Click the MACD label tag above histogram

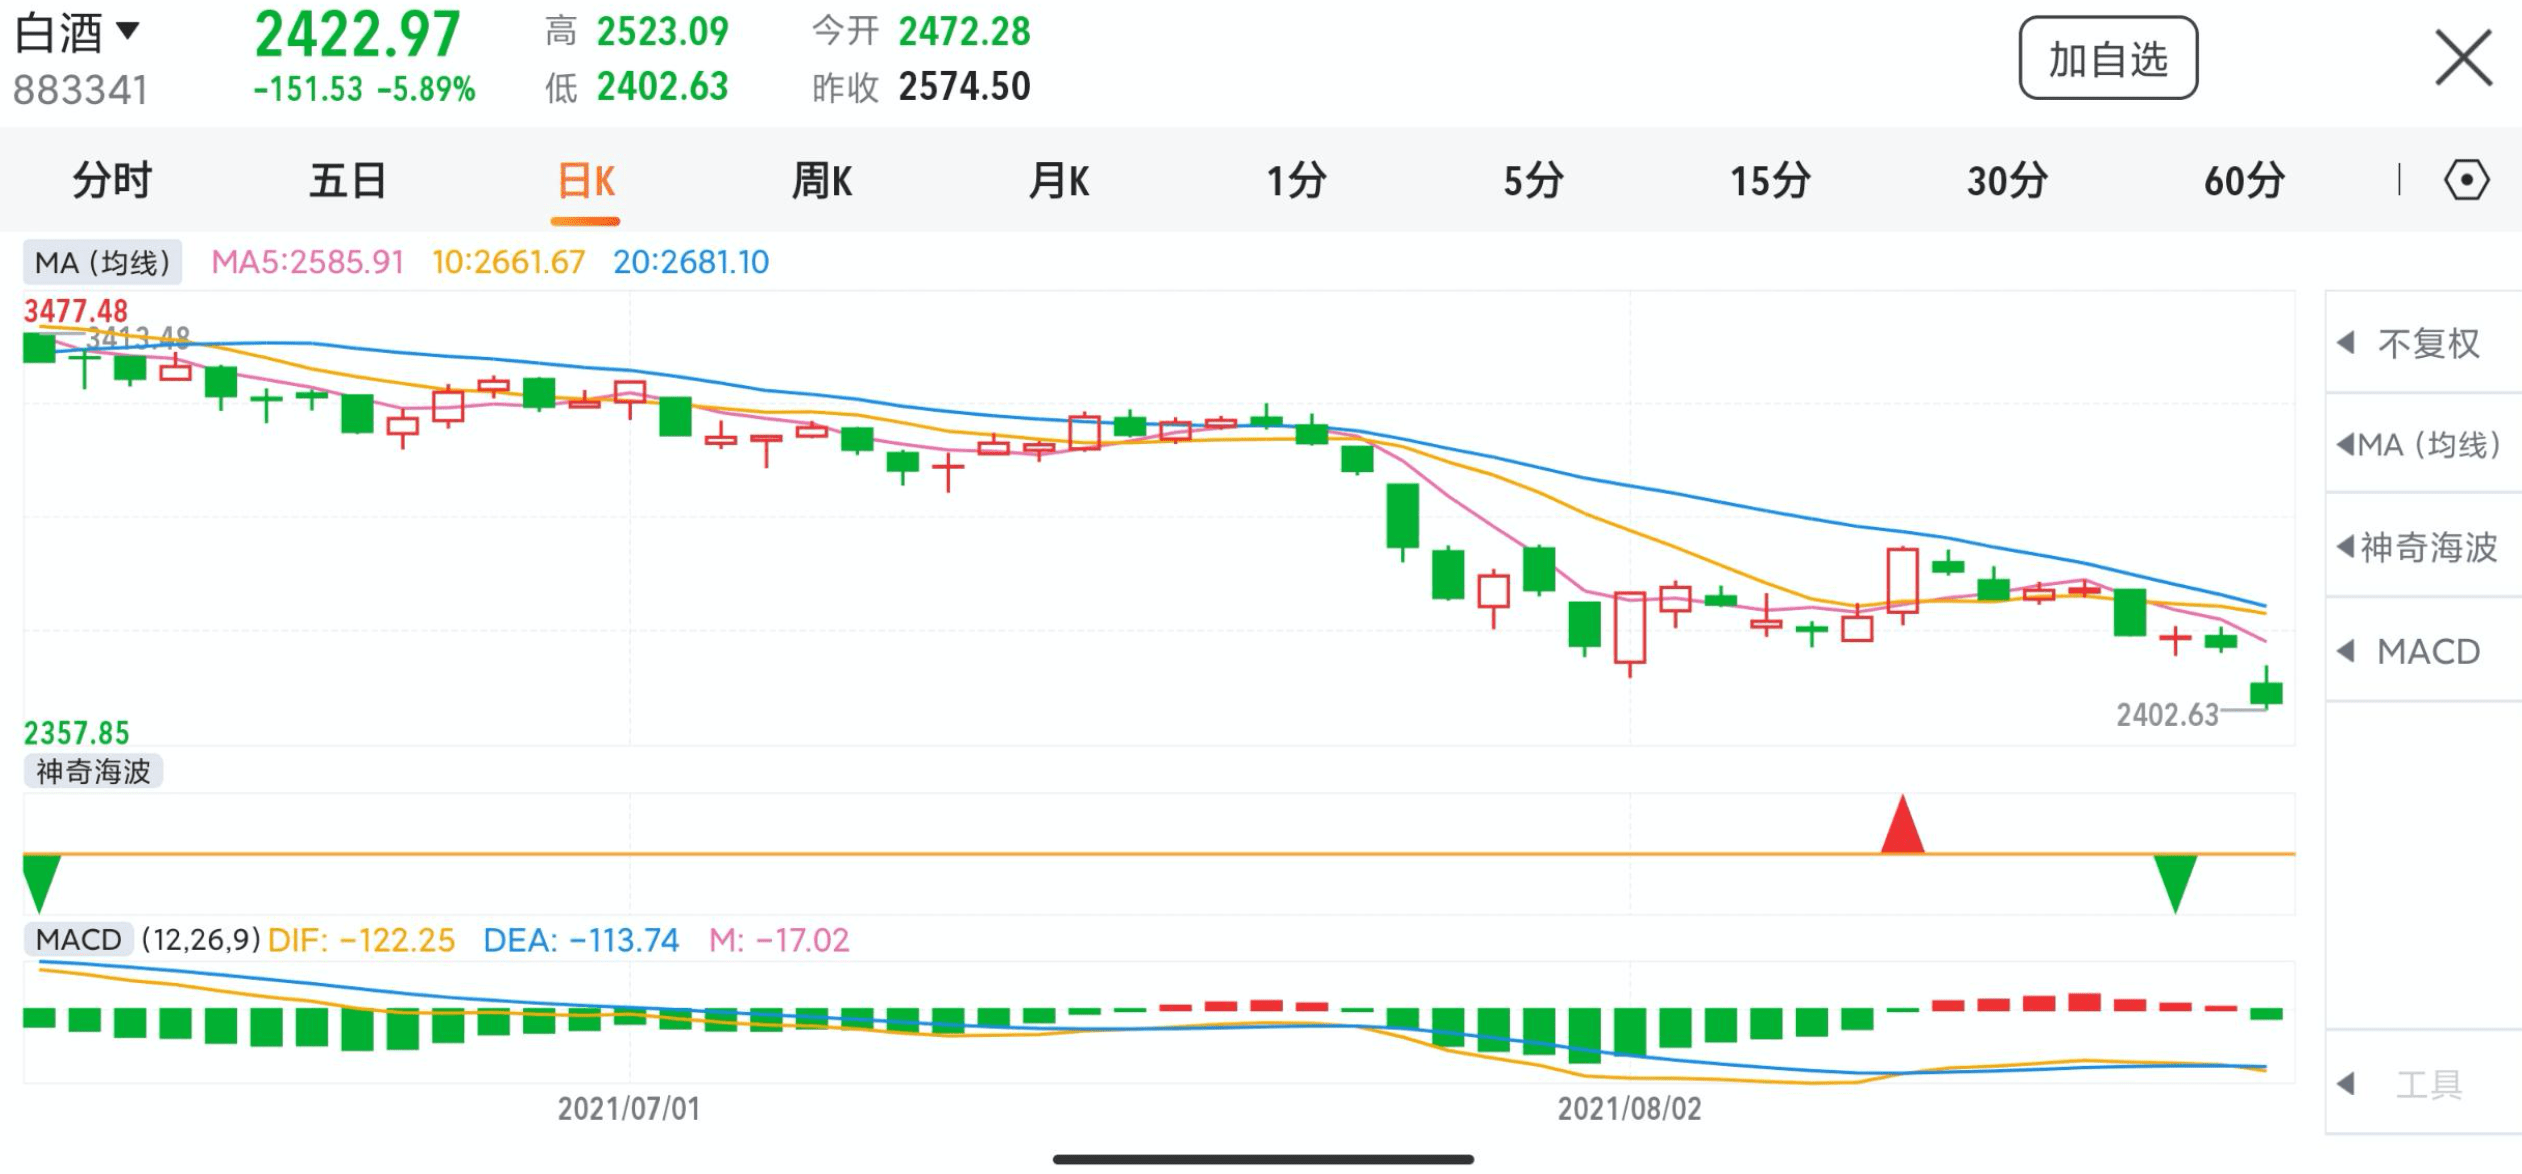click(78, 939)
